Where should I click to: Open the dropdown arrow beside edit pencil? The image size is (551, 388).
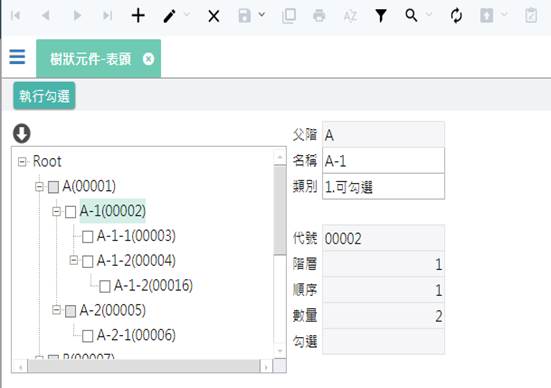coord(187,14)
